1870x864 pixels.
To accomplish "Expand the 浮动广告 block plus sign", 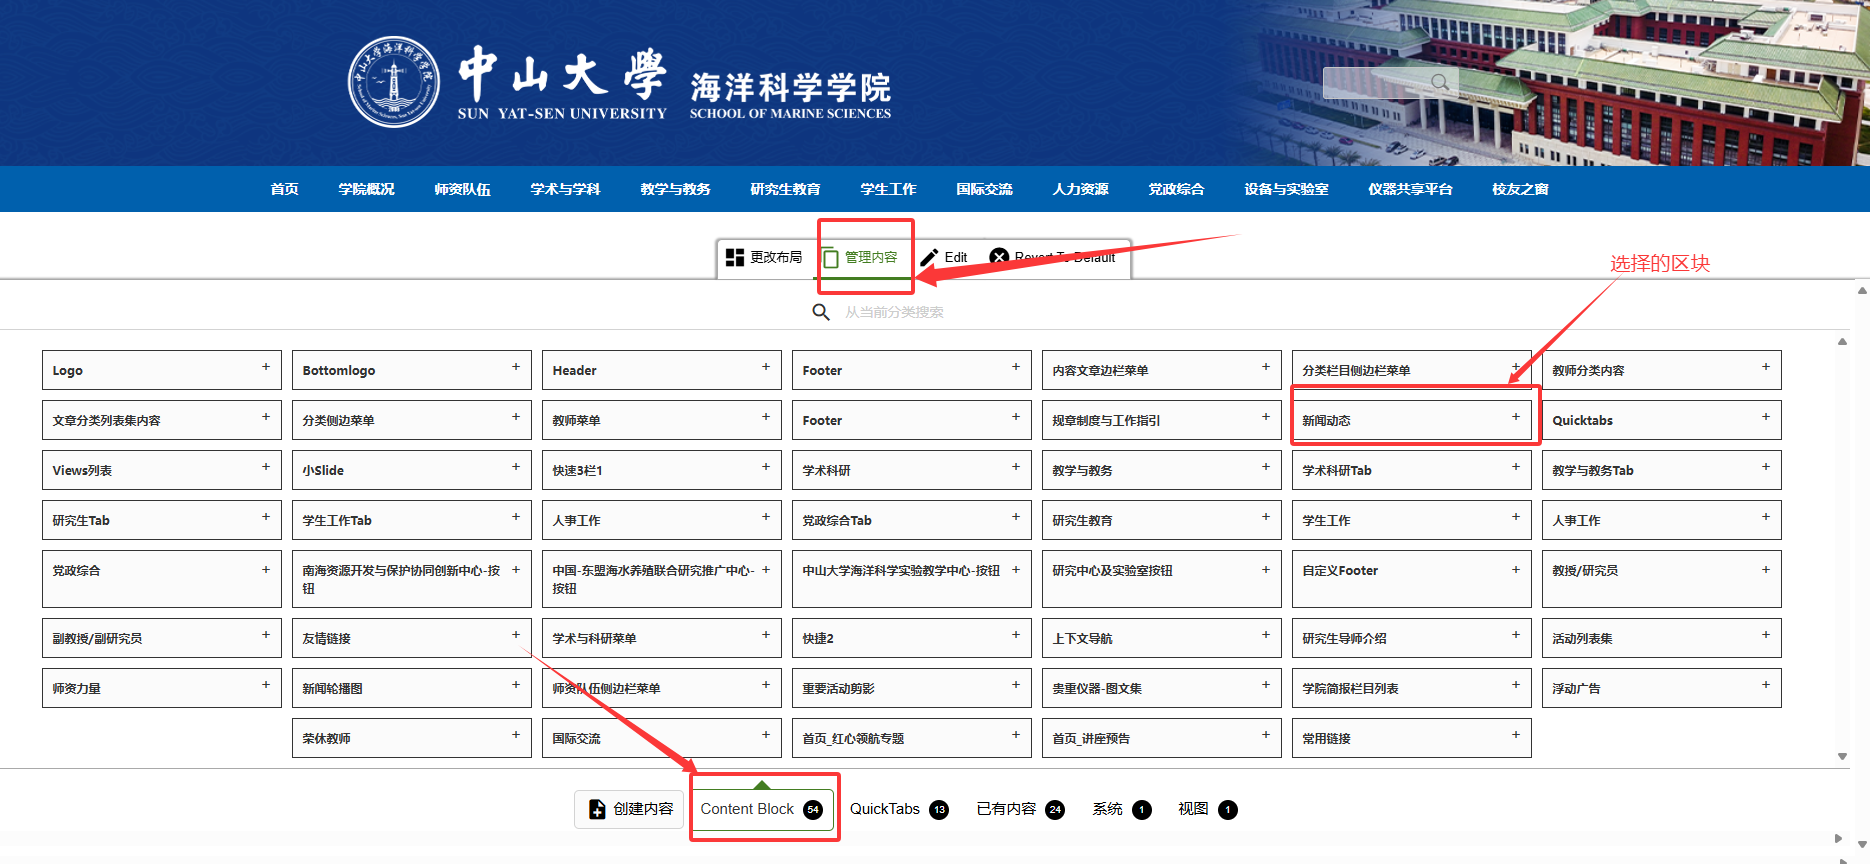I will point(1765,685).
